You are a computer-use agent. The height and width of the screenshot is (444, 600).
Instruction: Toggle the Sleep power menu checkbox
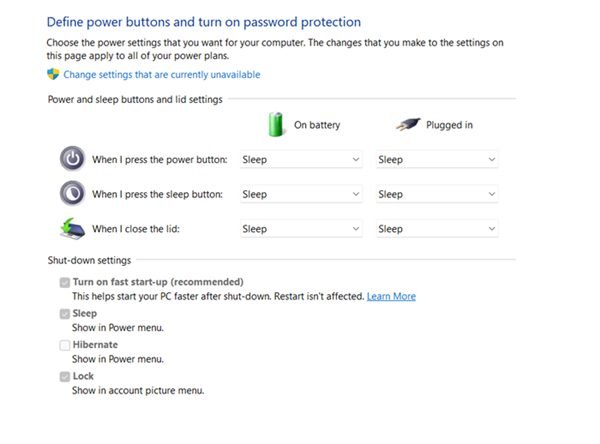65,314
